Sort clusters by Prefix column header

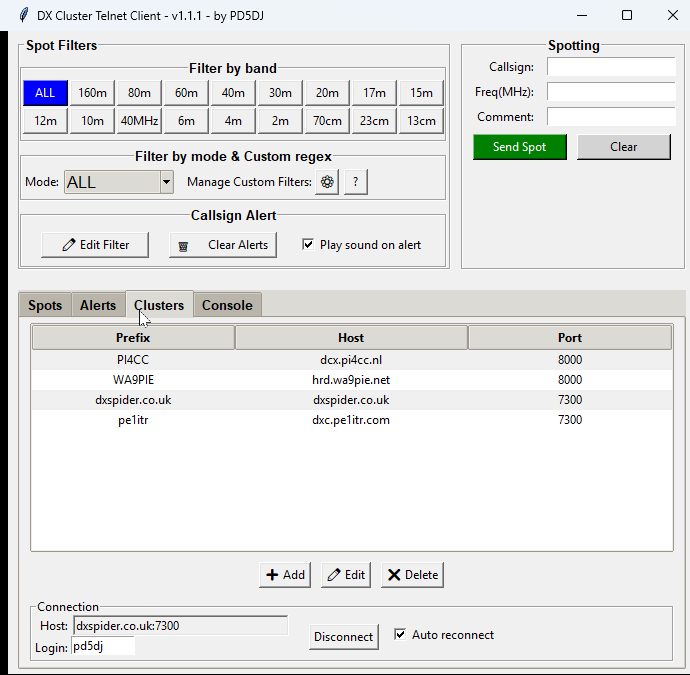tap(133, 338)
